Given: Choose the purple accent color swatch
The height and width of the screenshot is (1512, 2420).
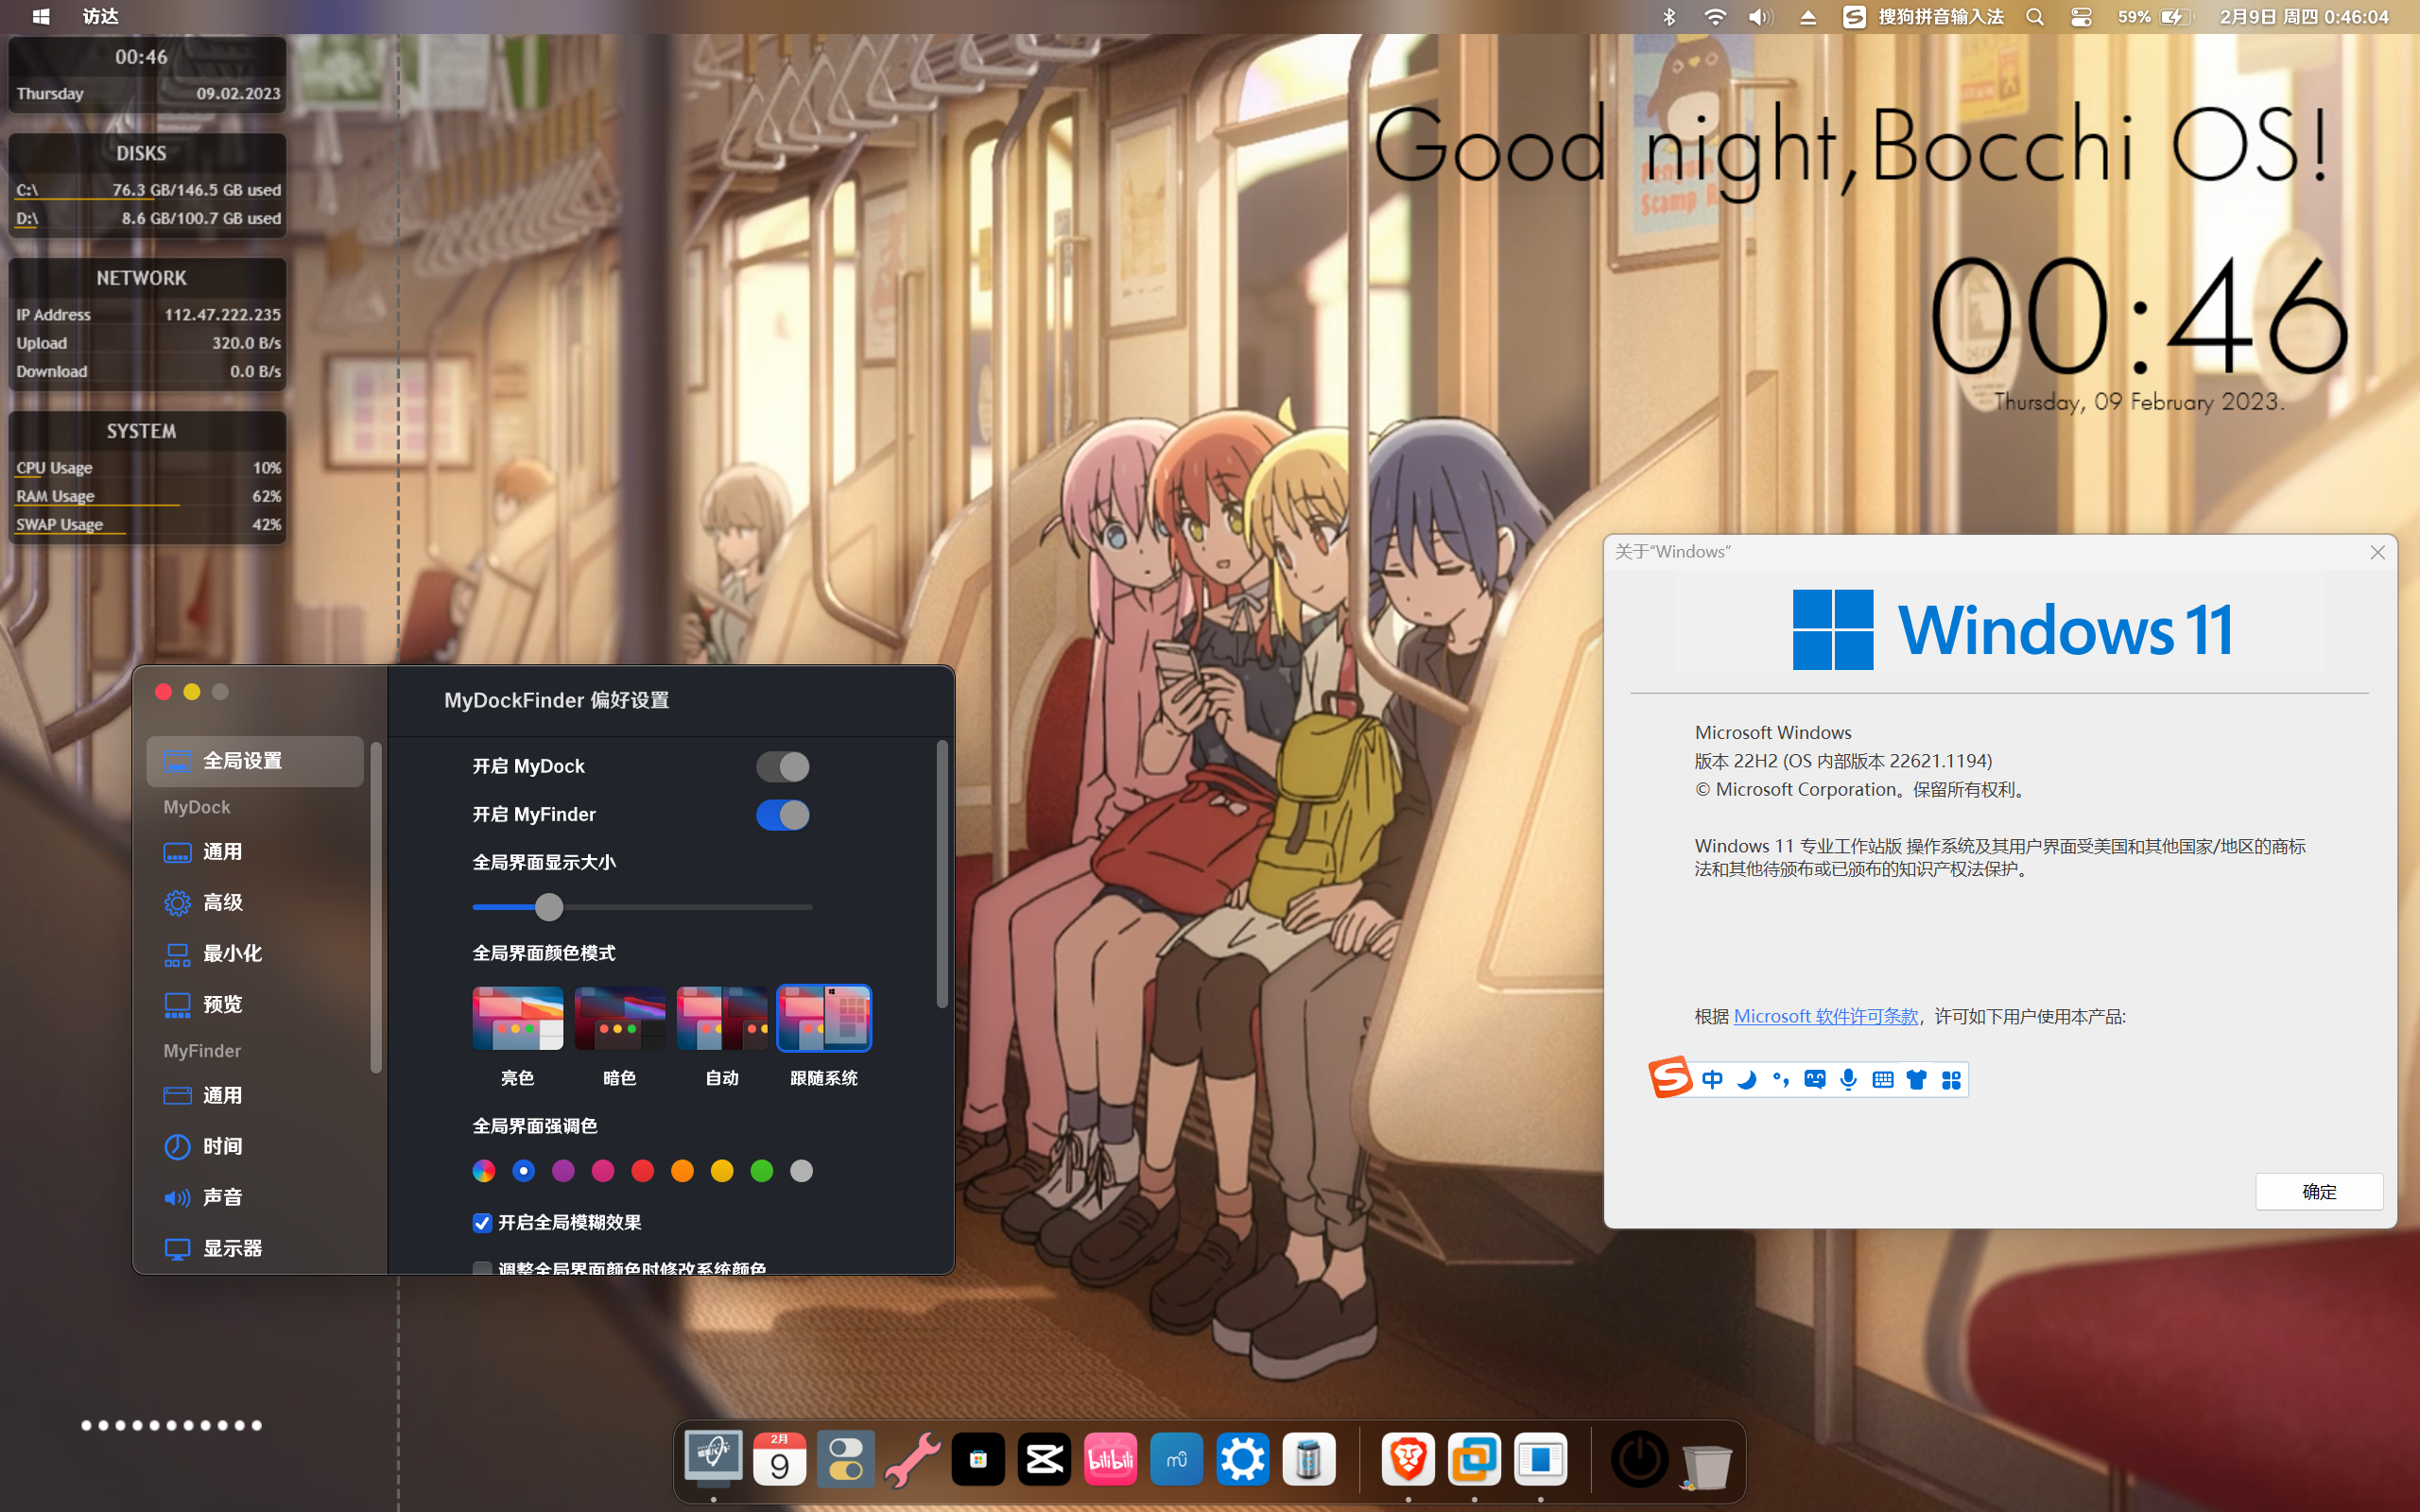Looking at the screenshot, I should tap(563, 1171).
